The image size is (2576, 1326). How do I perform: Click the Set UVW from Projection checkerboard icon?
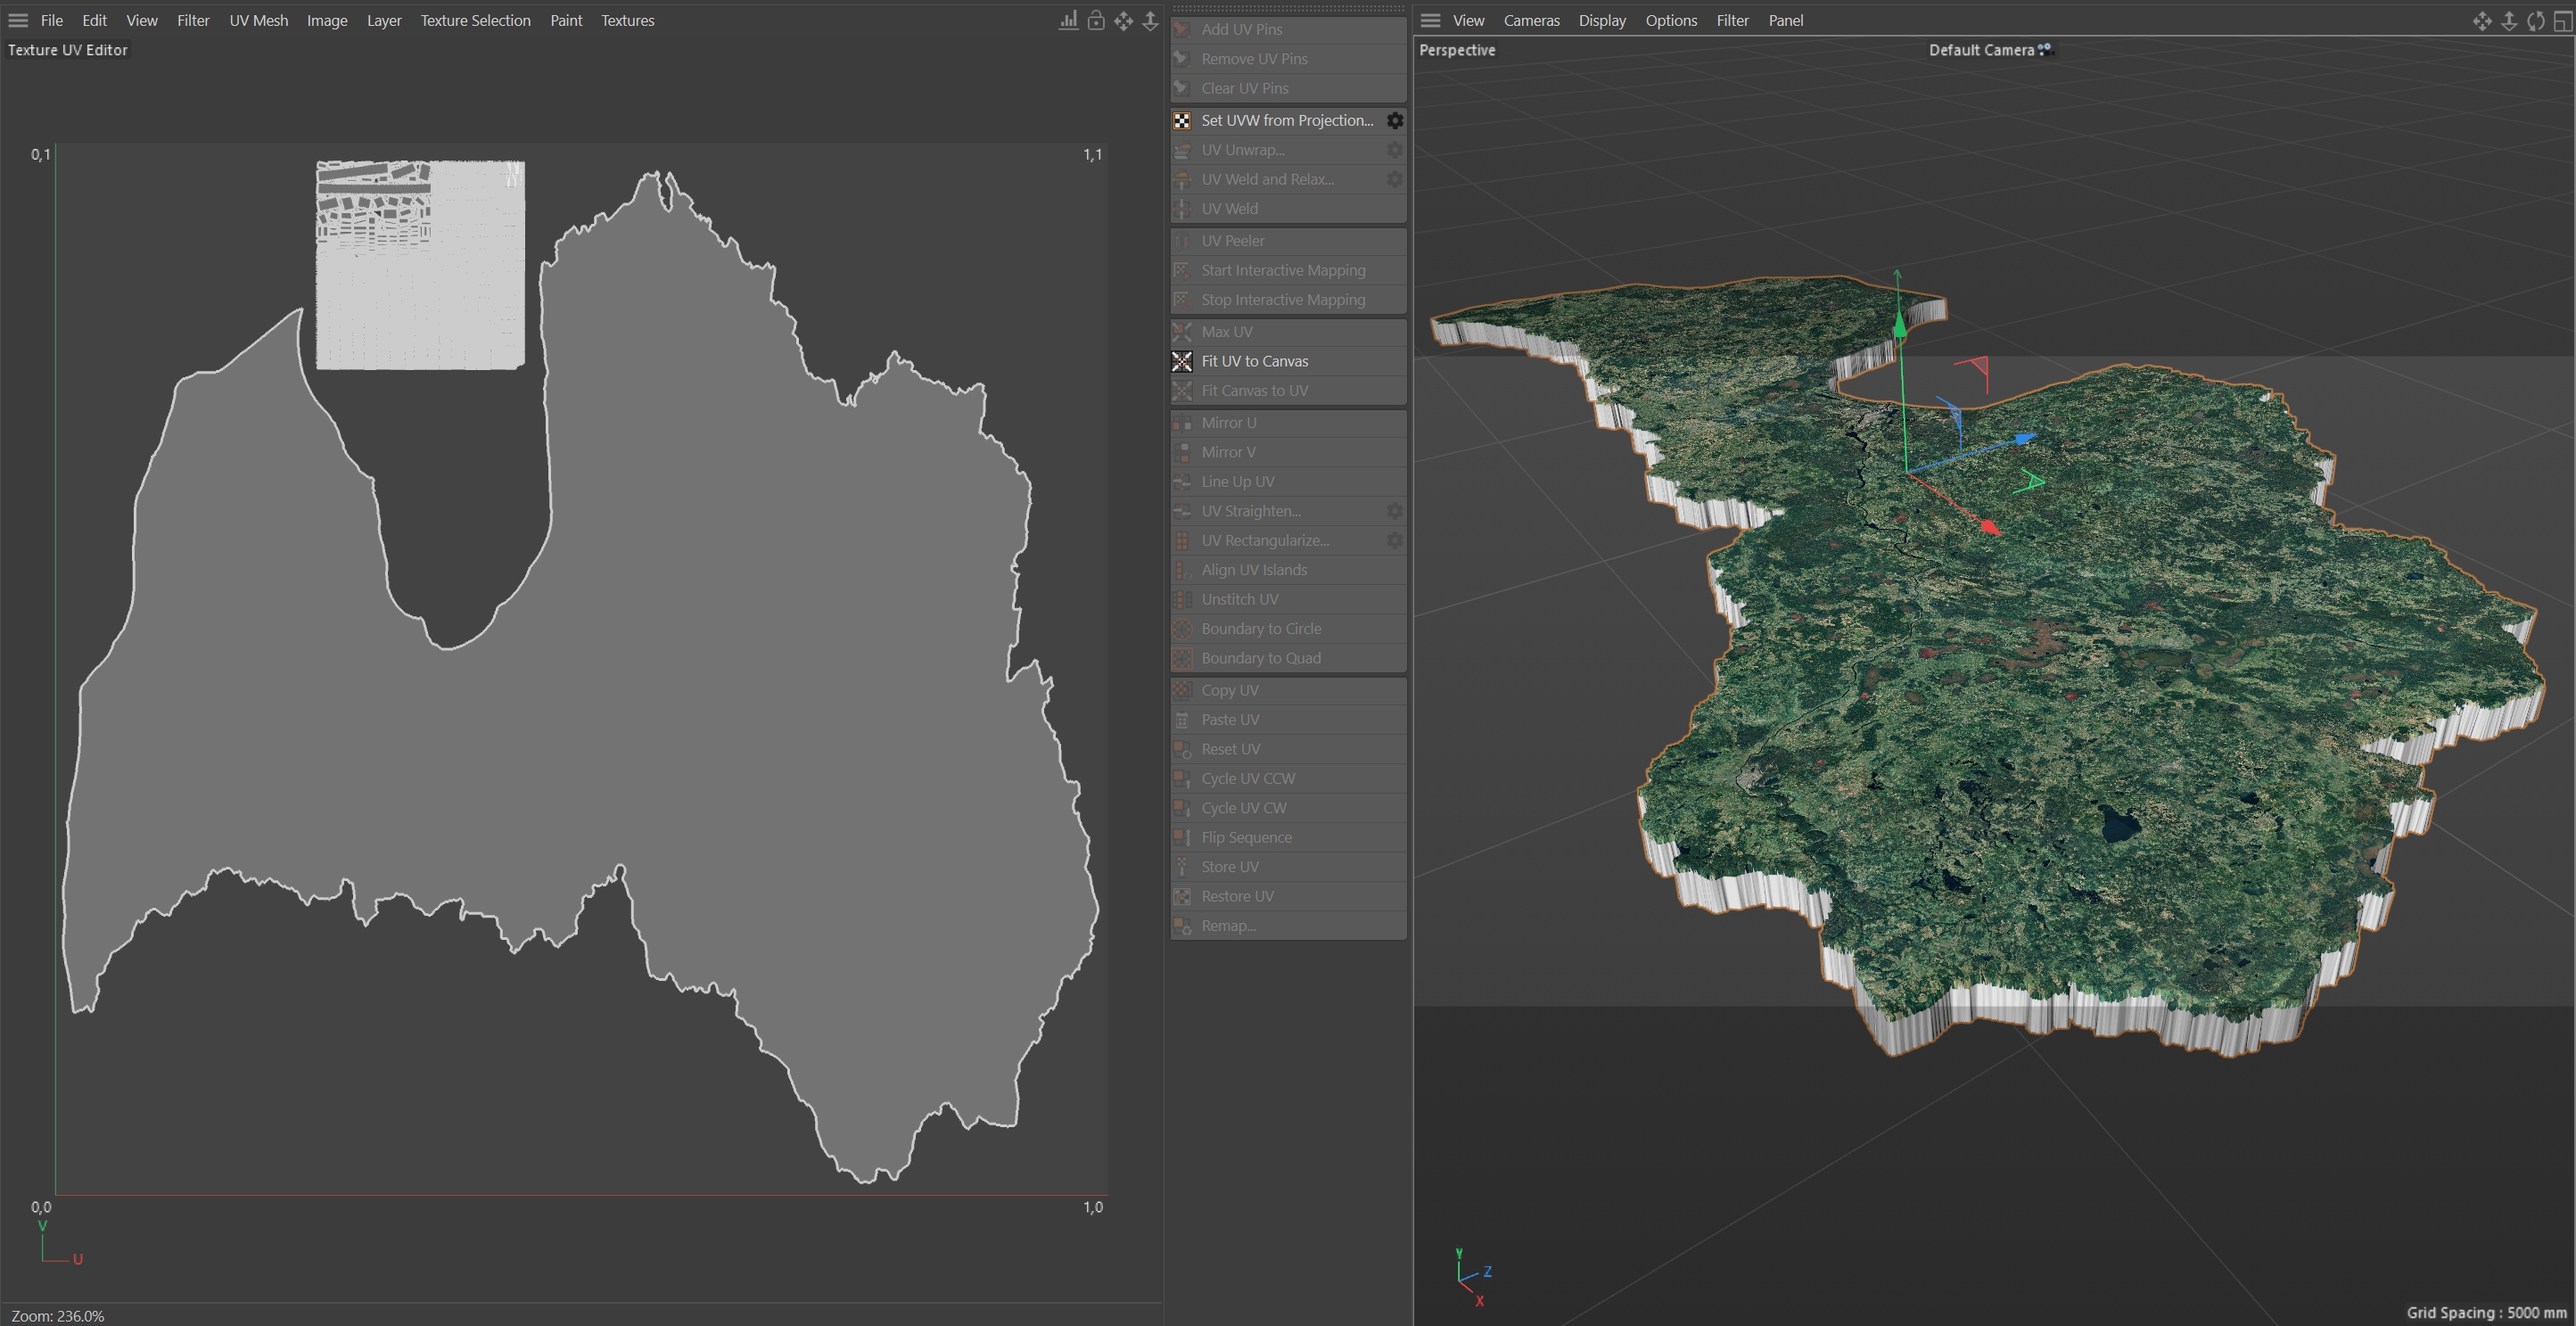(1182, 120)
